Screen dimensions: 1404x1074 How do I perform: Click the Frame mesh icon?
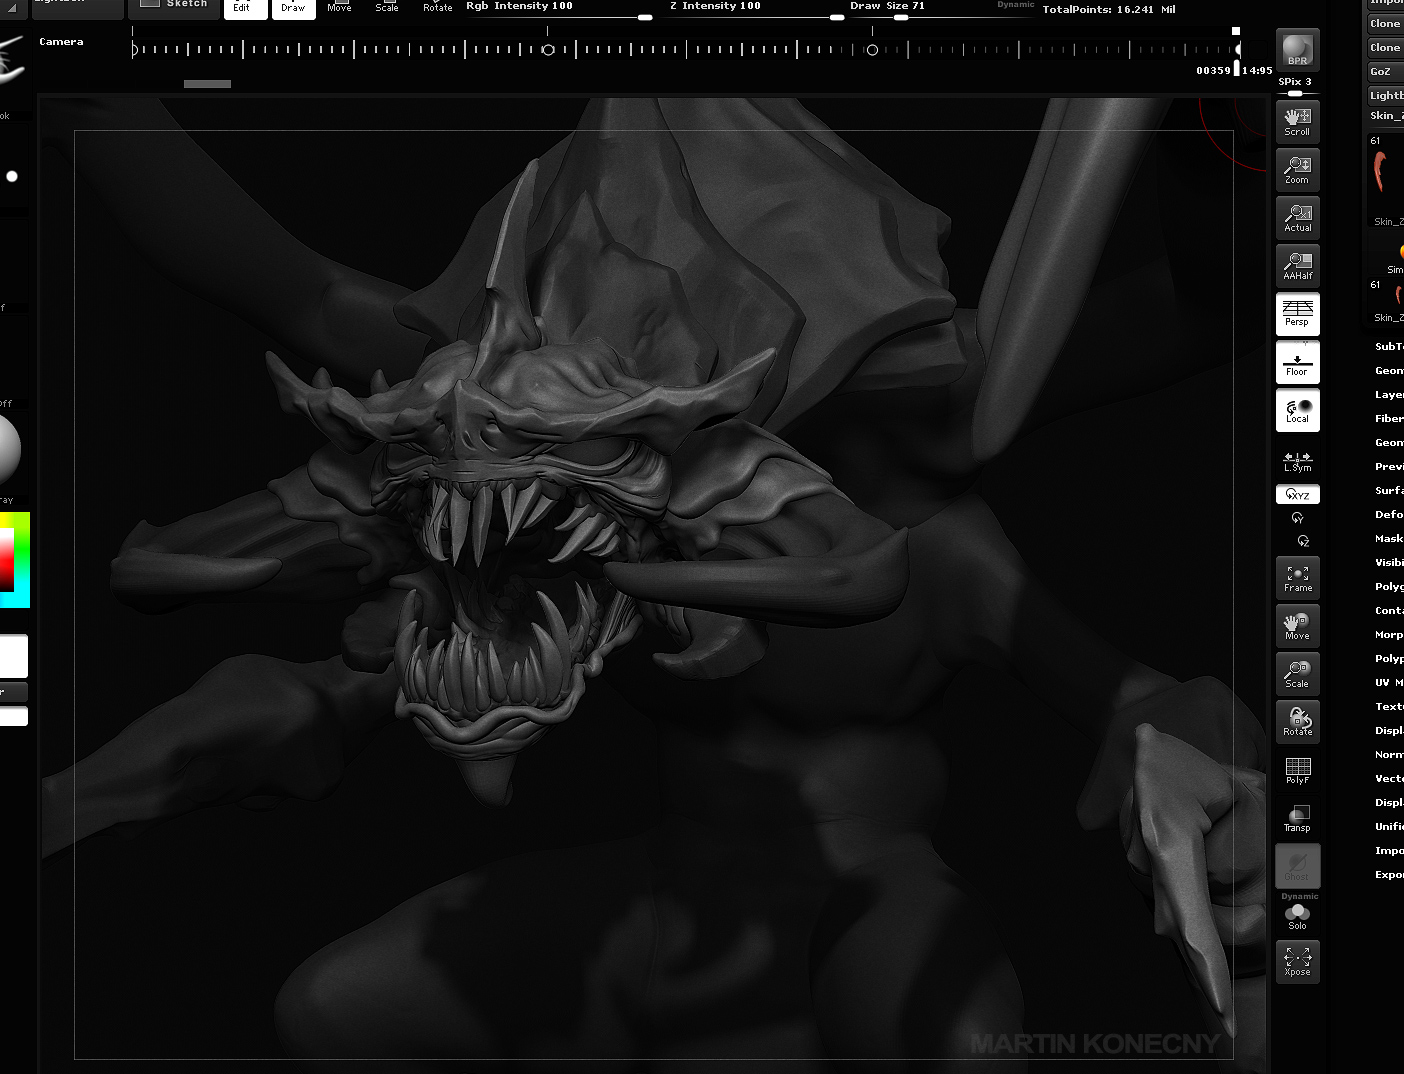(x=1297, y=578)
